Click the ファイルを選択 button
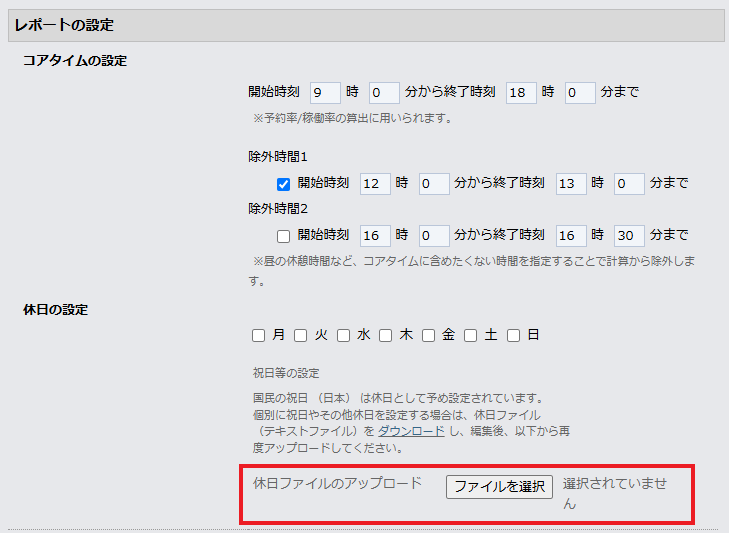This screenshot has width=729, height=533. (499, 487)
